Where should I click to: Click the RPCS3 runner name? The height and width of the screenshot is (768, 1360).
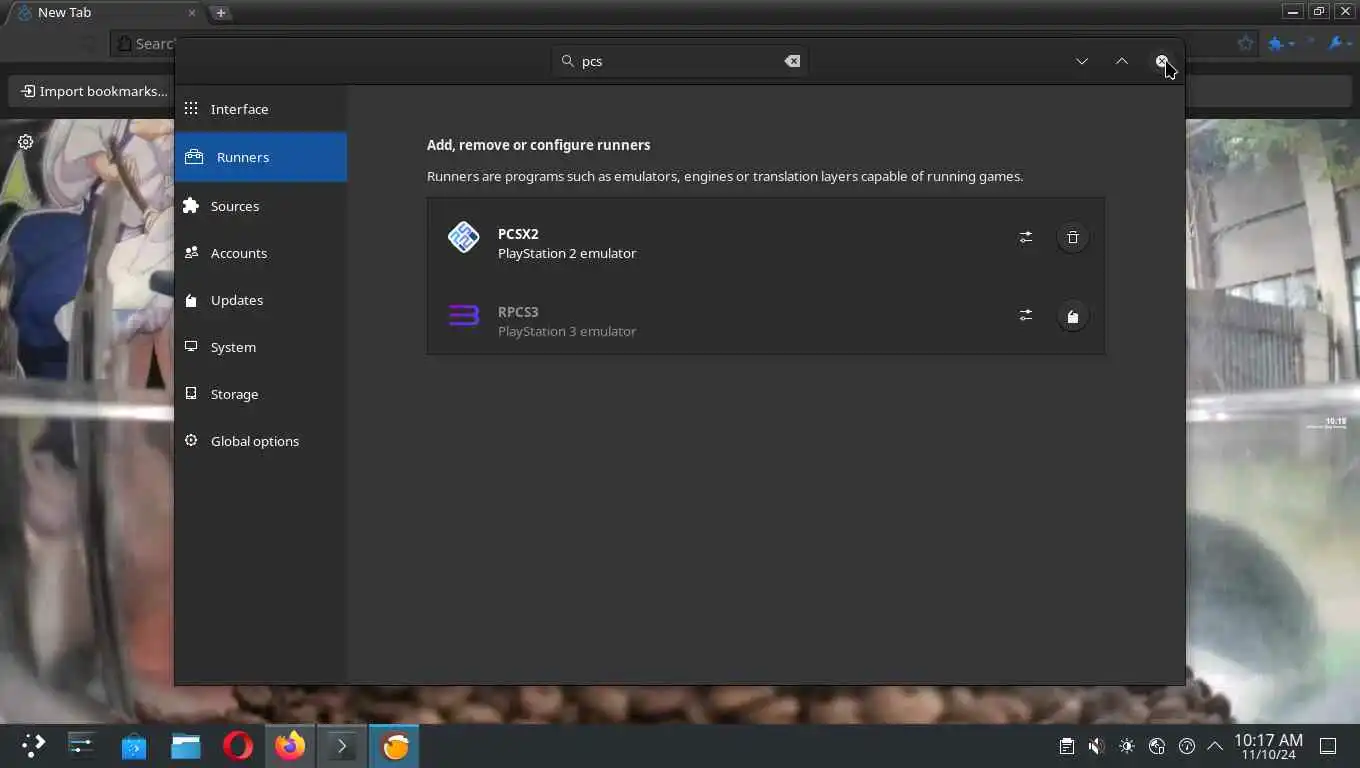point(518,312)
